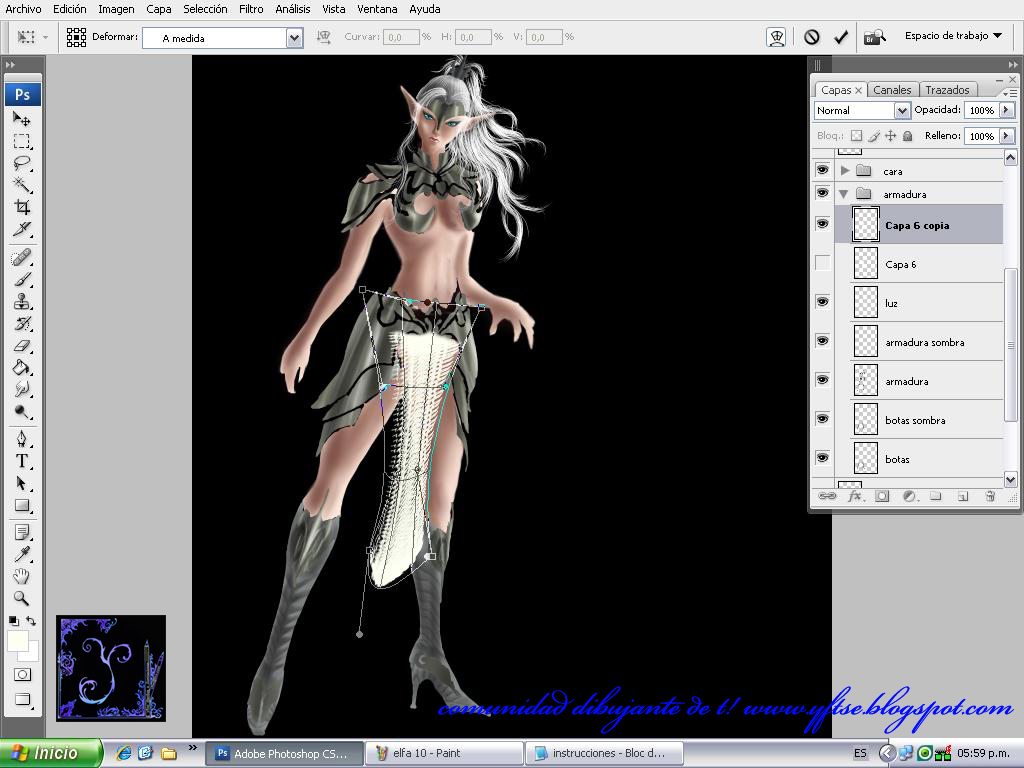The width and height of the screenshot is (1024, 768).
Task: Open the Filtro menu
Action: click(x=251, y=9)
